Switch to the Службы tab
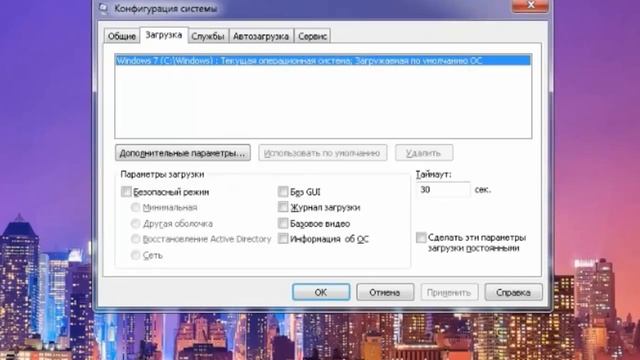 tap(208, 36)
